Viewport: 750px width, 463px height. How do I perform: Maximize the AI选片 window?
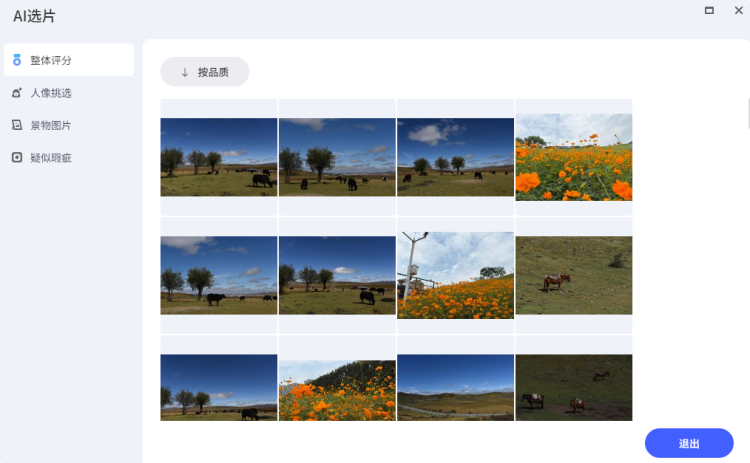tap(709, 11)
